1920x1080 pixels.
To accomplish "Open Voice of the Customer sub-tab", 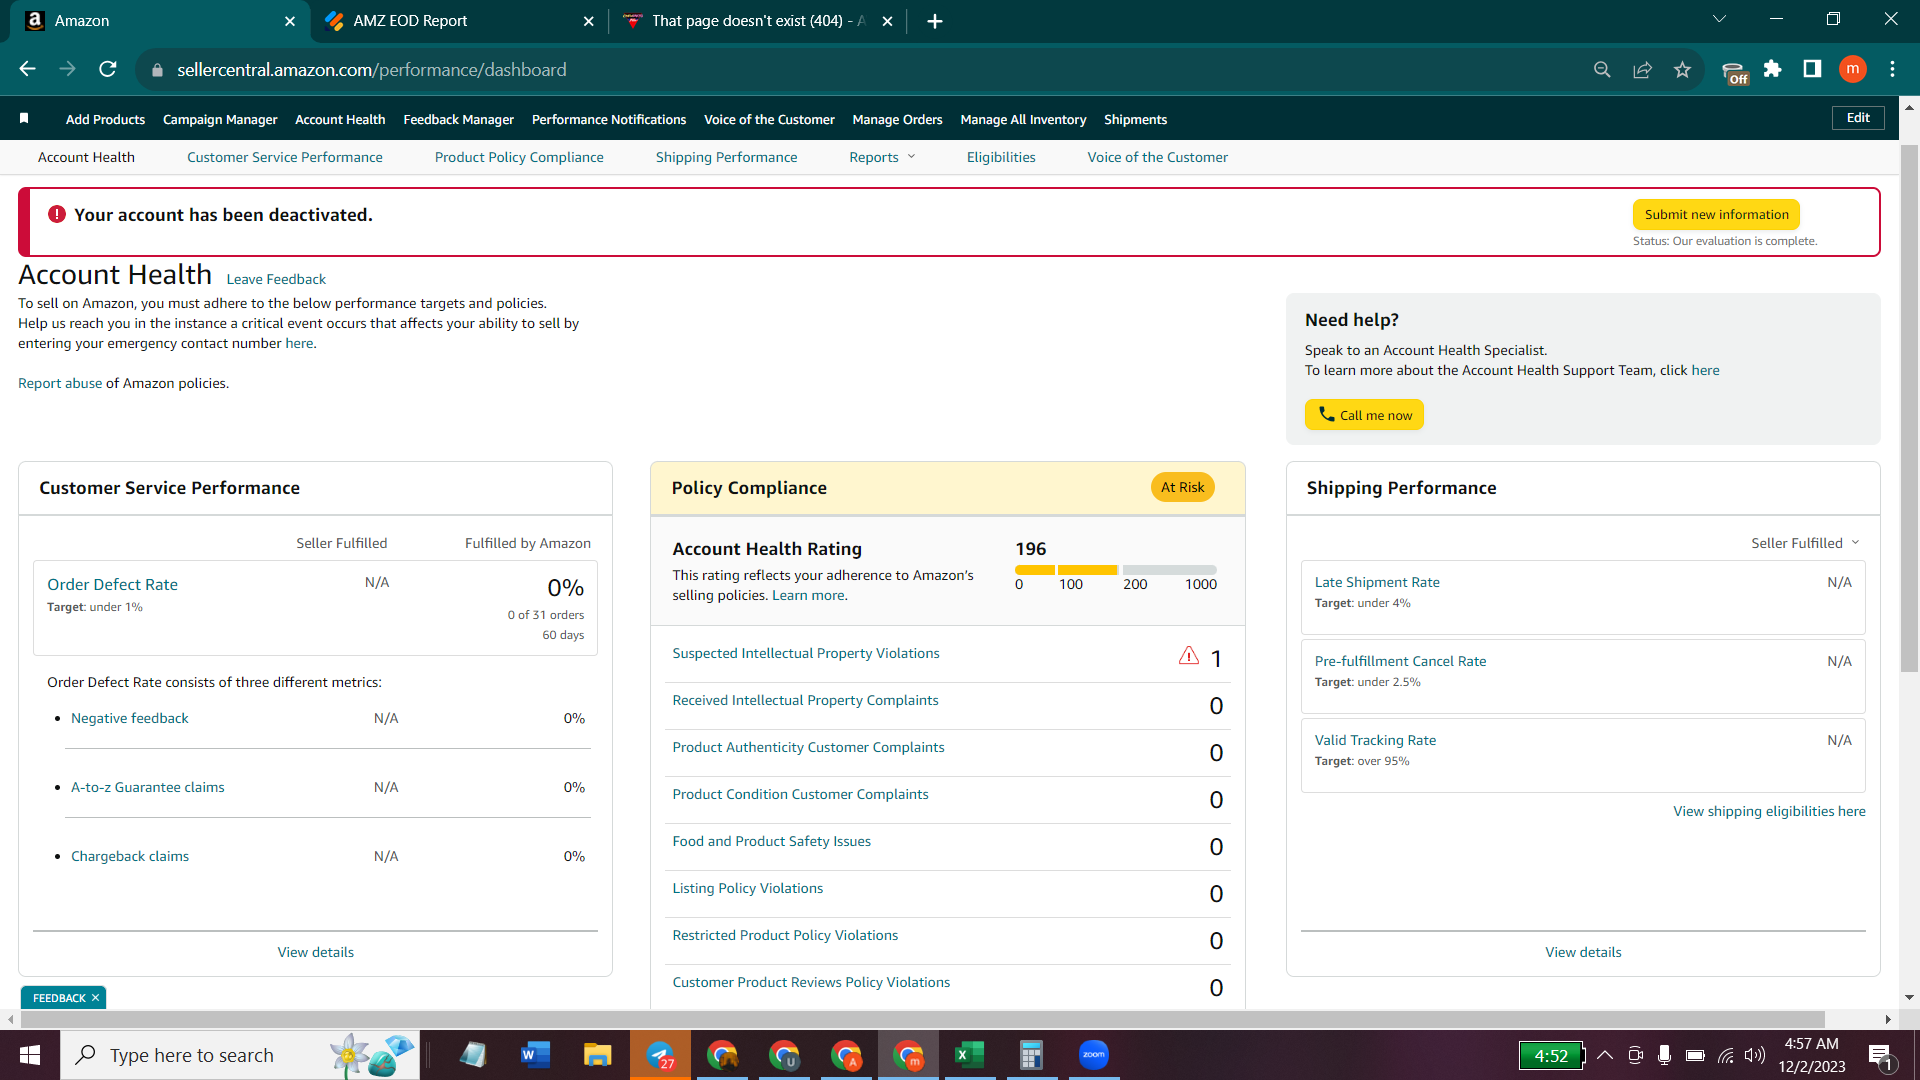I will [x=1158, y=157].
